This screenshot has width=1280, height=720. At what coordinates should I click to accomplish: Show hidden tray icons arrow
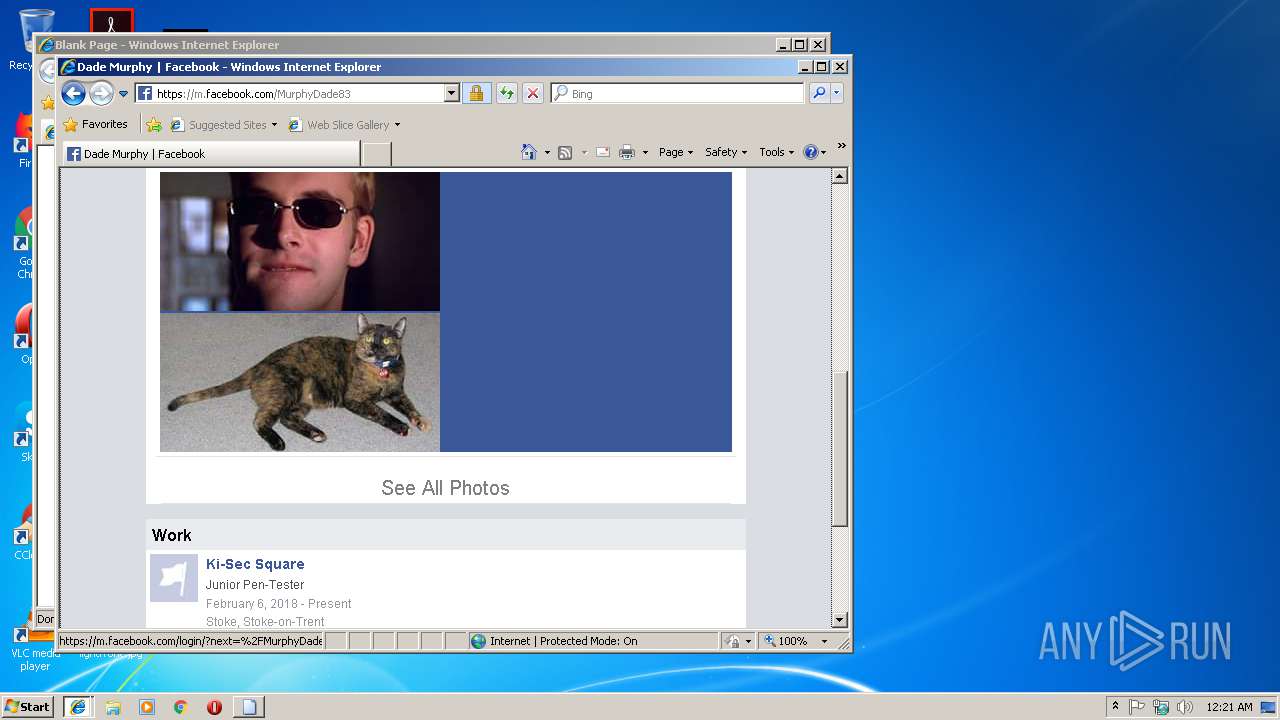pos(1115,707)
